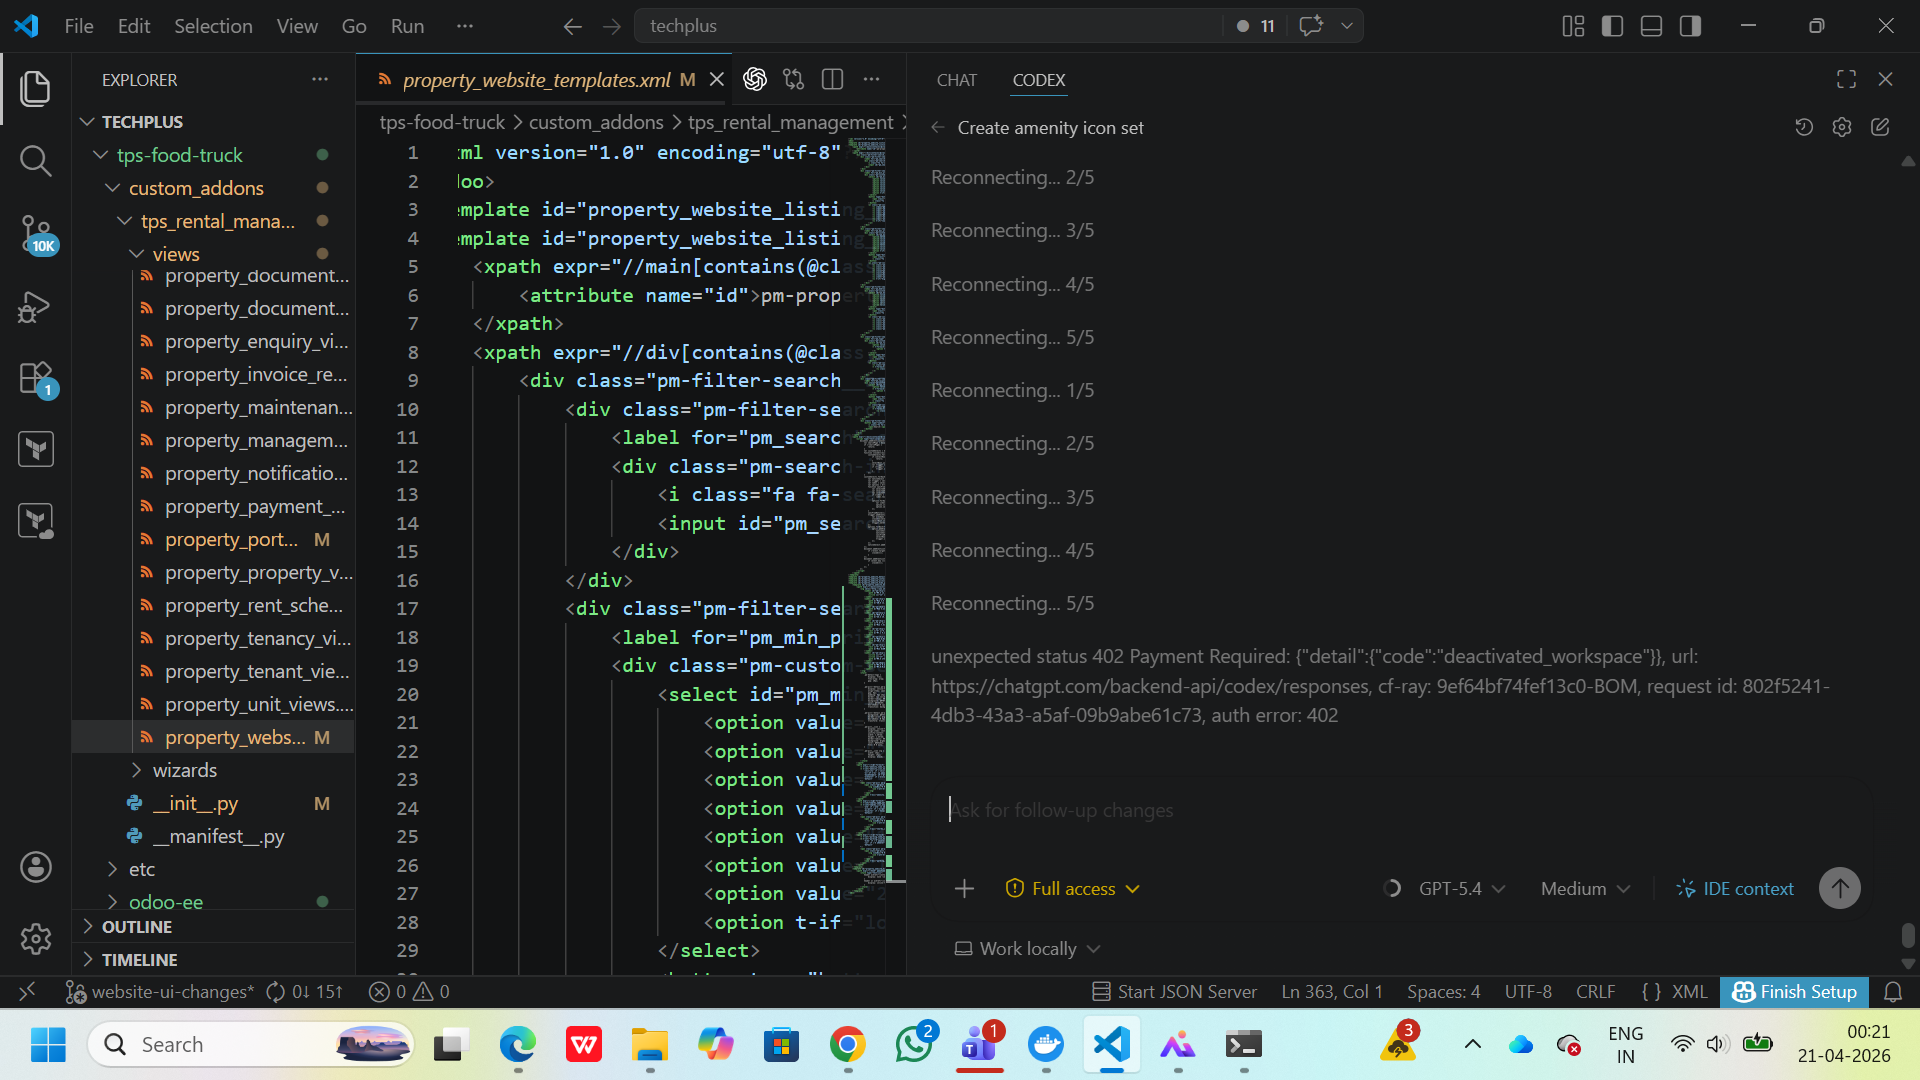Toggle IDE context in Codex
Image resolution: width=1920 pixels, height=1080 pixels.
1735,888
